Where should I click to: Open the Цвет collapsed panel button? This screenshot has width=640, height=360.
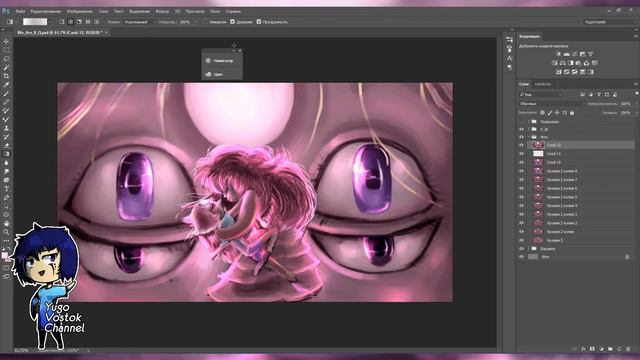[222, 74]
